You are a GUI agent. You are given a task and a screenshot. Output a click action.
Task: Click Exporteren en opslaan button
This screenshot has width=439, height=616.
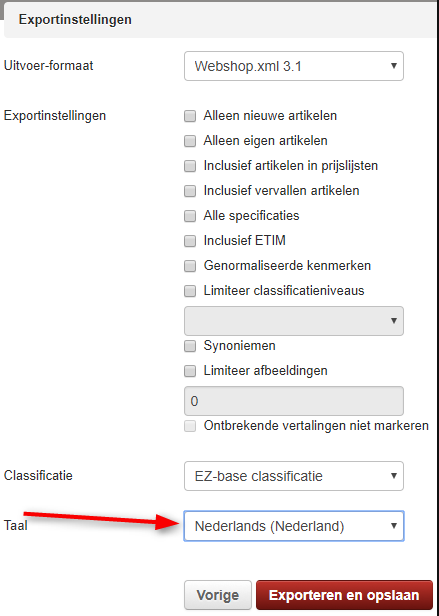point(344,595)
